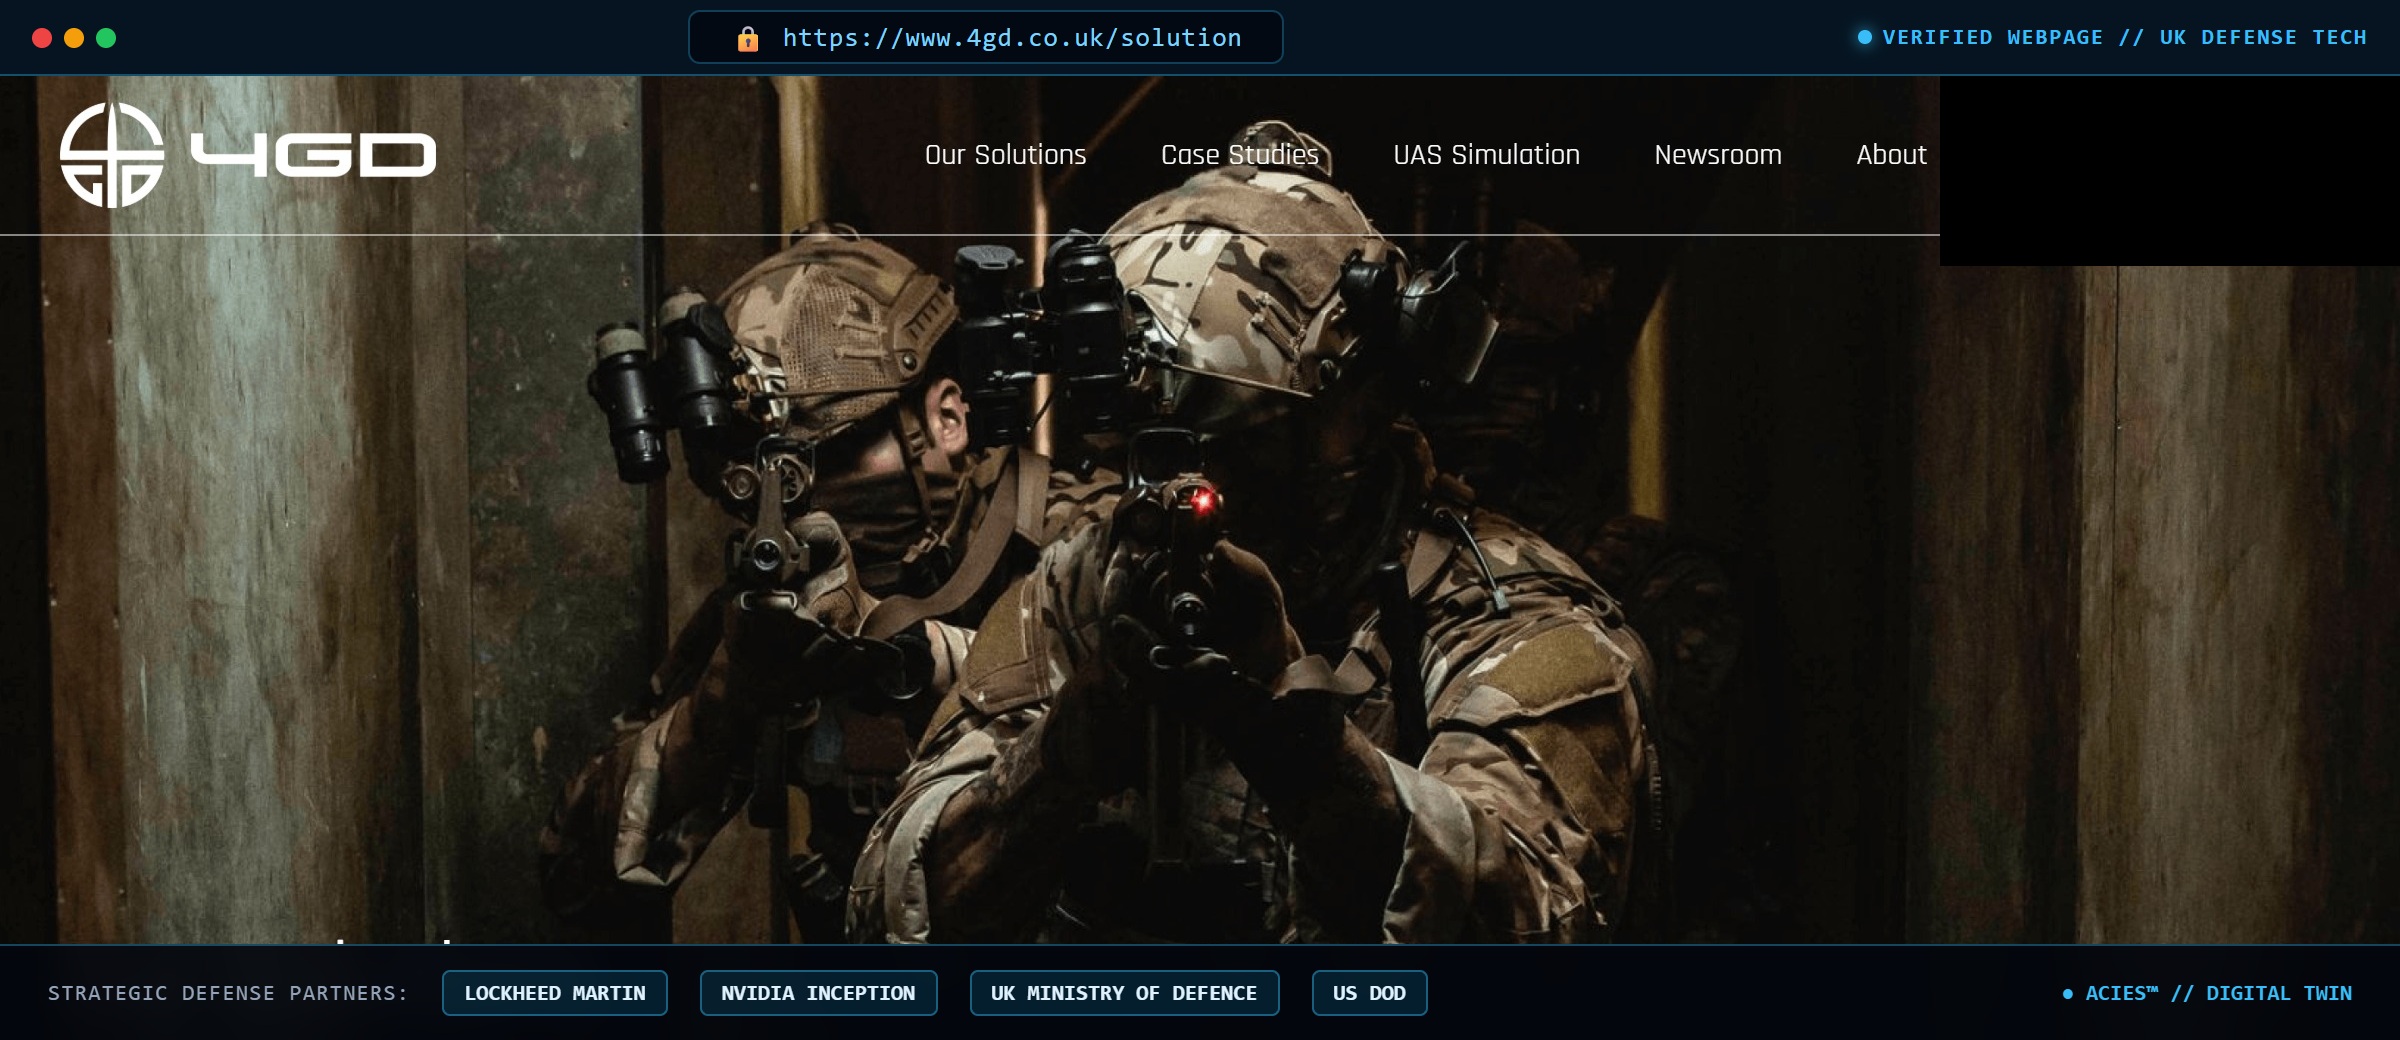Open the Newsroom section
The width and height of the screenshot is (2400, 1040).
point(1718,155)
